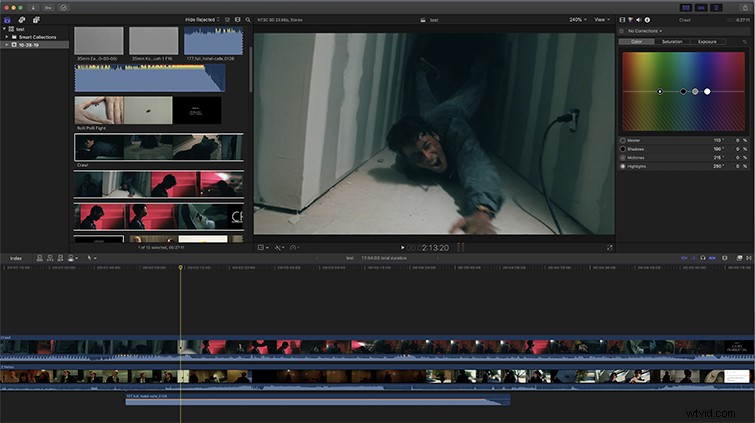Toggle the Browser panel visibility

(x=686, y=8)
